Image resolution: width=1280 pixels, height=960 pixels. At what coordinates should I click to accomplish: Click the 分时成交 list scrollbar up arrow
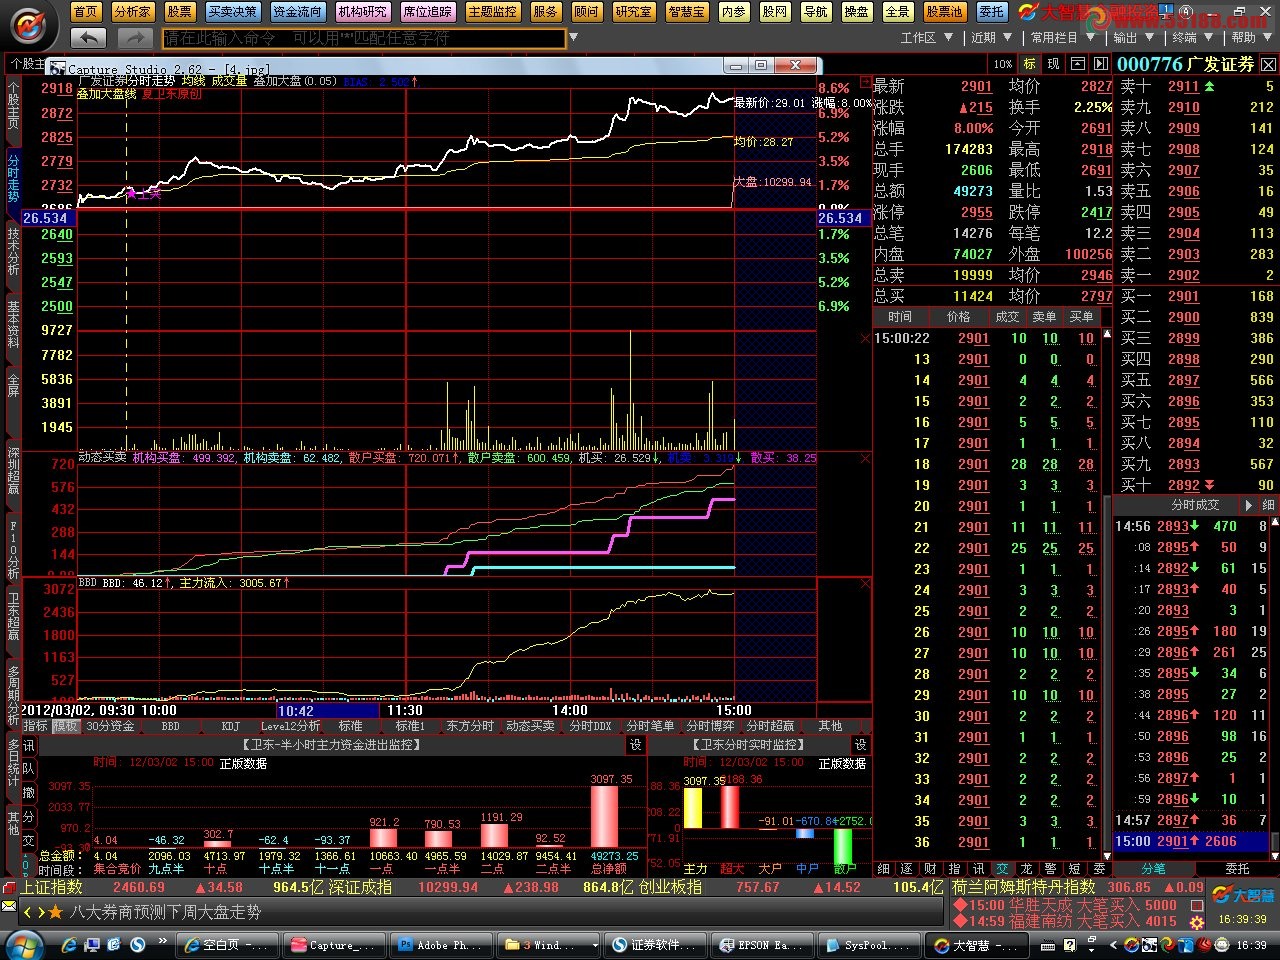[1273, 523]
